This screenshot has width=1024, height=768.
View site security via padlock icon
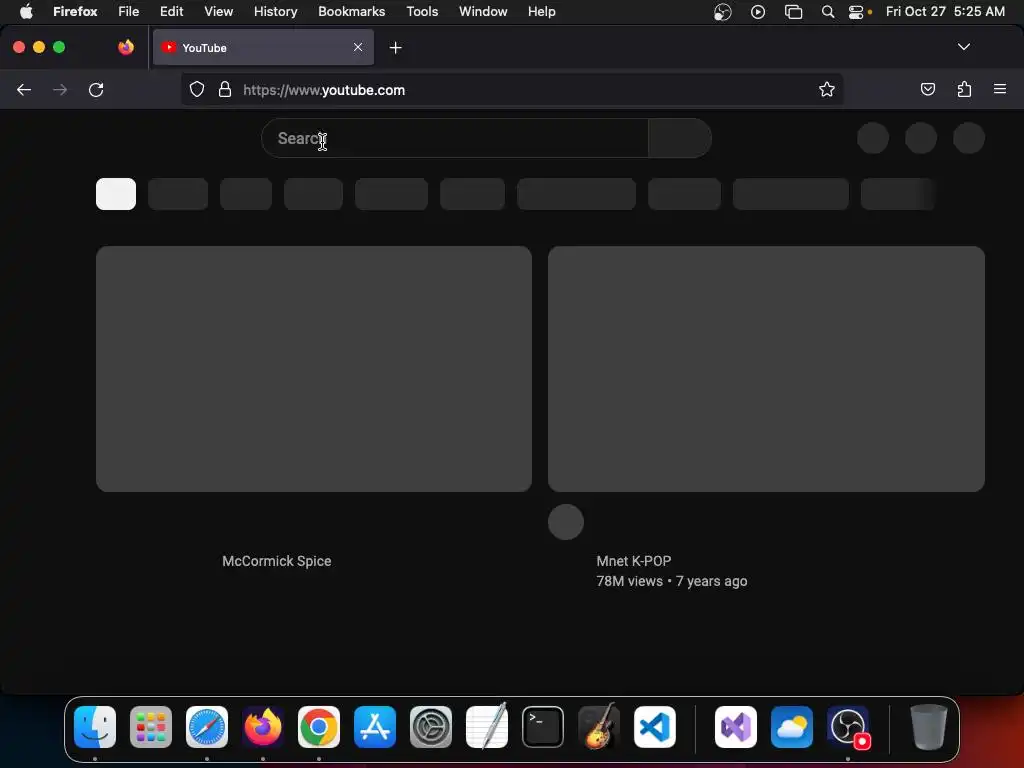pos(225,89)
